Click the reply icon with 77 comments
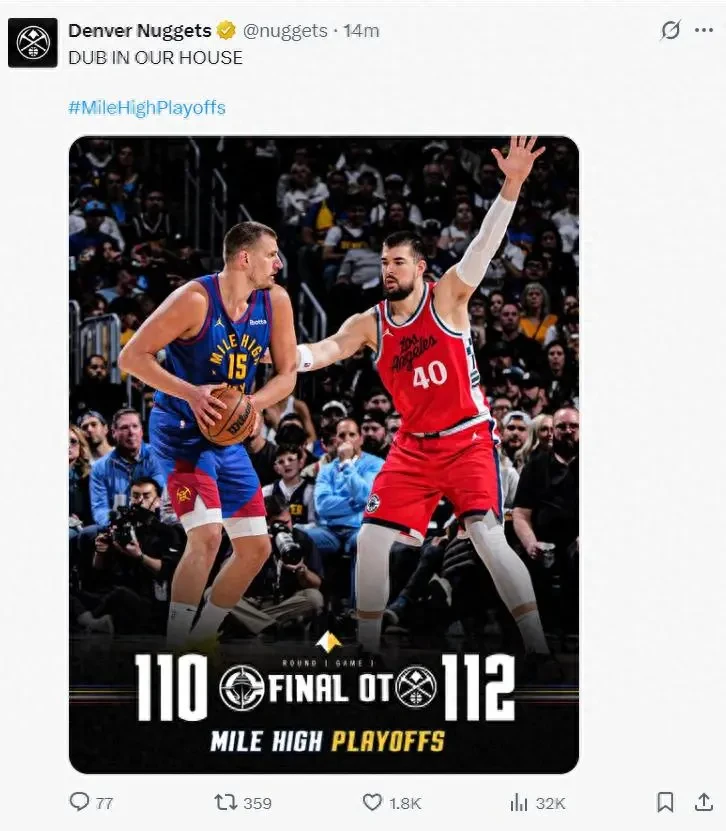 pyautogui.click(x=79, y=801)
